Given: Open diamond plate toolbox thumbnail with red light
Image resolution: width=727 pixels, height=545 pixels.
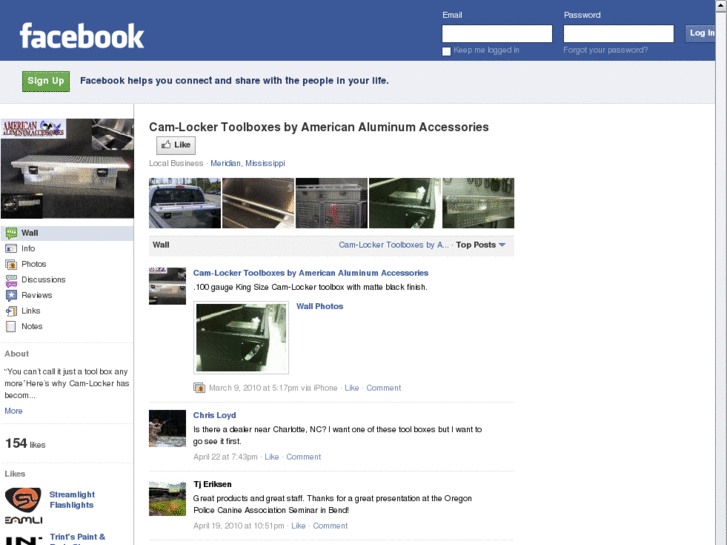Looking at the screenshot, I should [x=332, y=203].
